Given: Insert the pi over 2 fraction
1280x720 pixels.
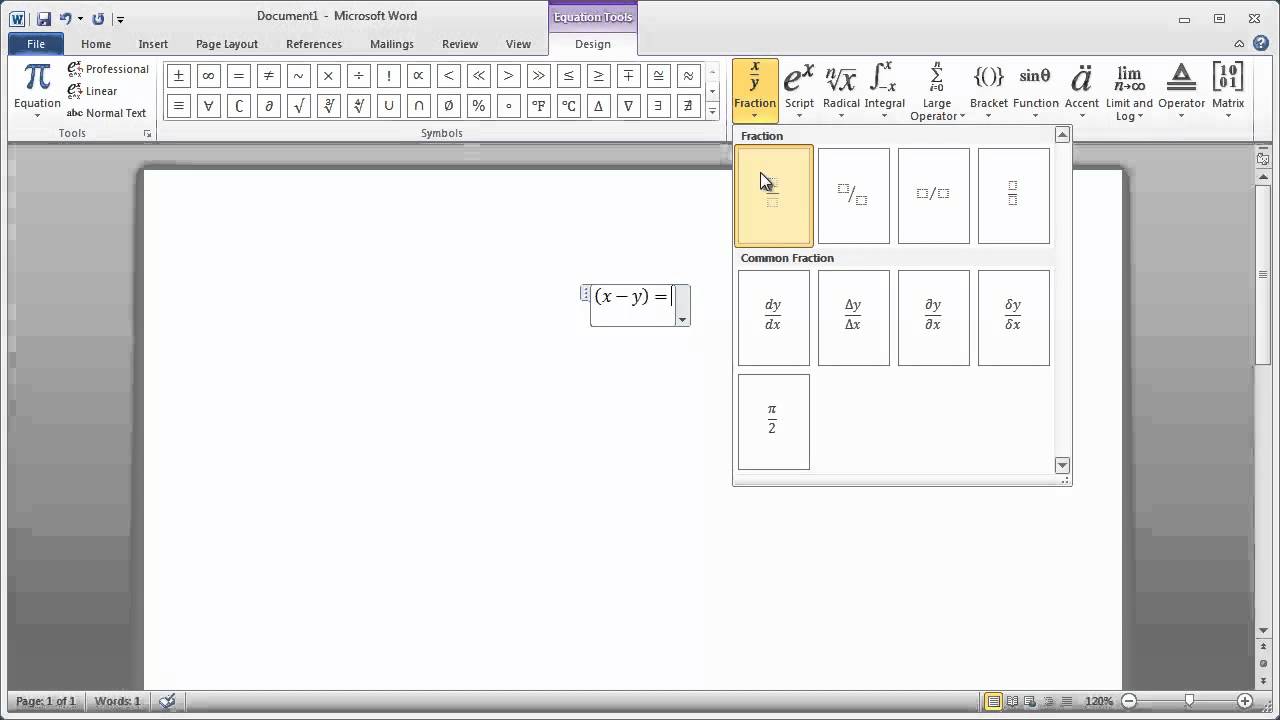Looking at the screenshot, I should (x=774, y=422).
